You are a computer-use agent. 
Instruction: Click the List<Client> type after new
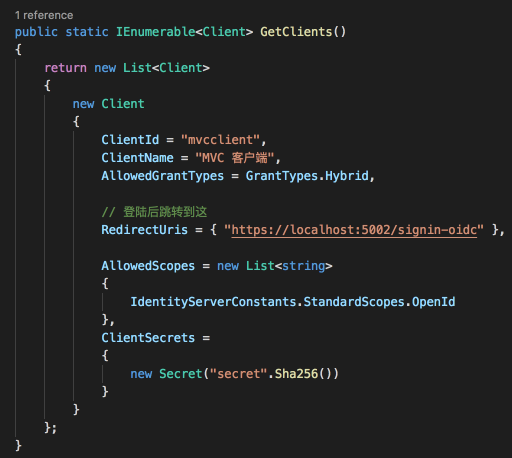click(166, 68)
